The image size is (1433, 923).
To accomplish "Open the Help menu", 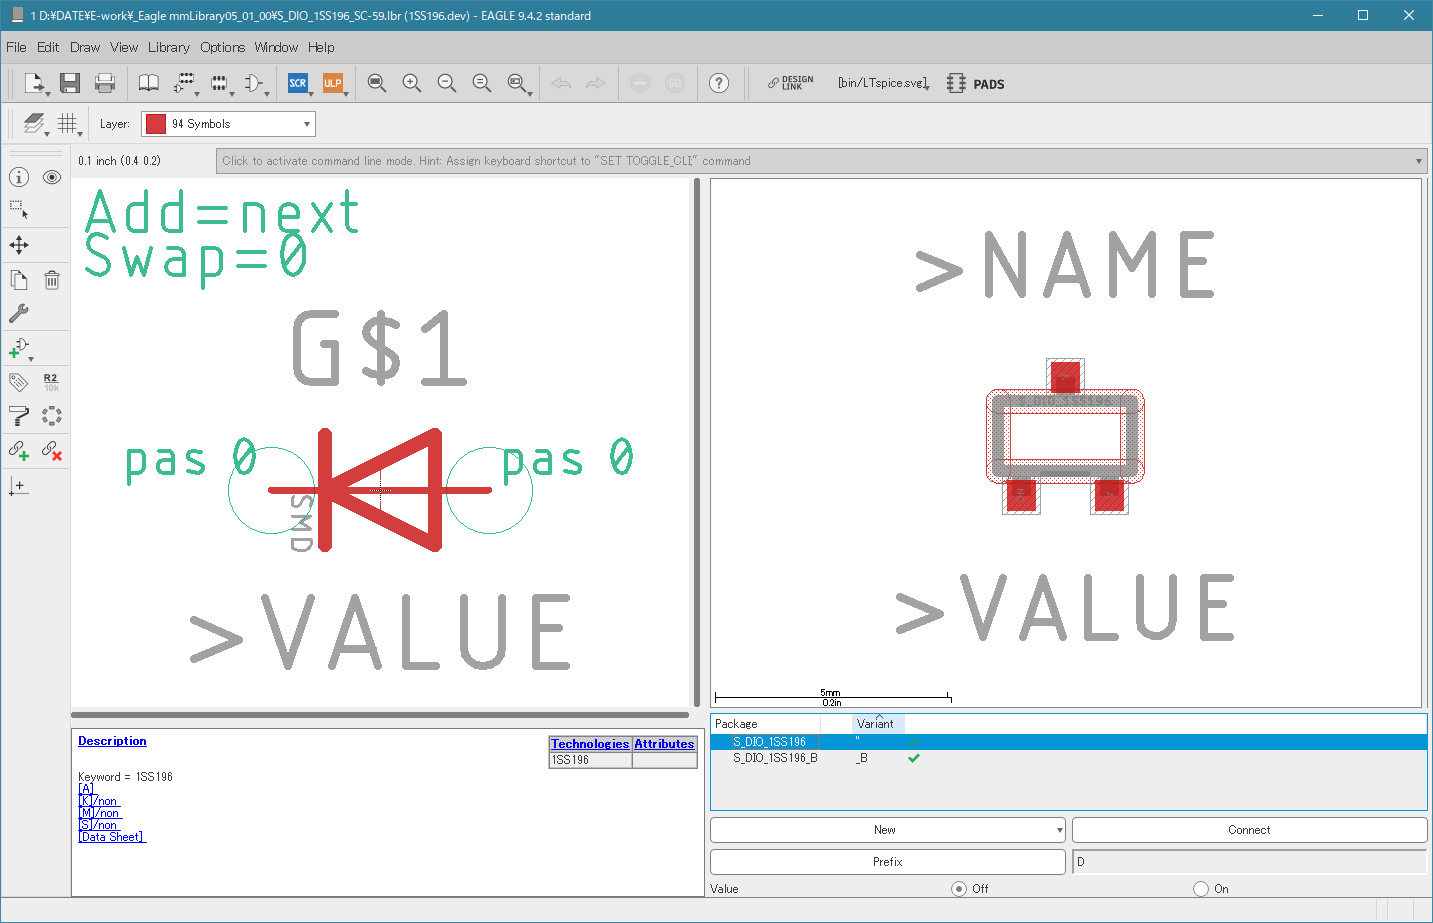I will tap(321, 47).
